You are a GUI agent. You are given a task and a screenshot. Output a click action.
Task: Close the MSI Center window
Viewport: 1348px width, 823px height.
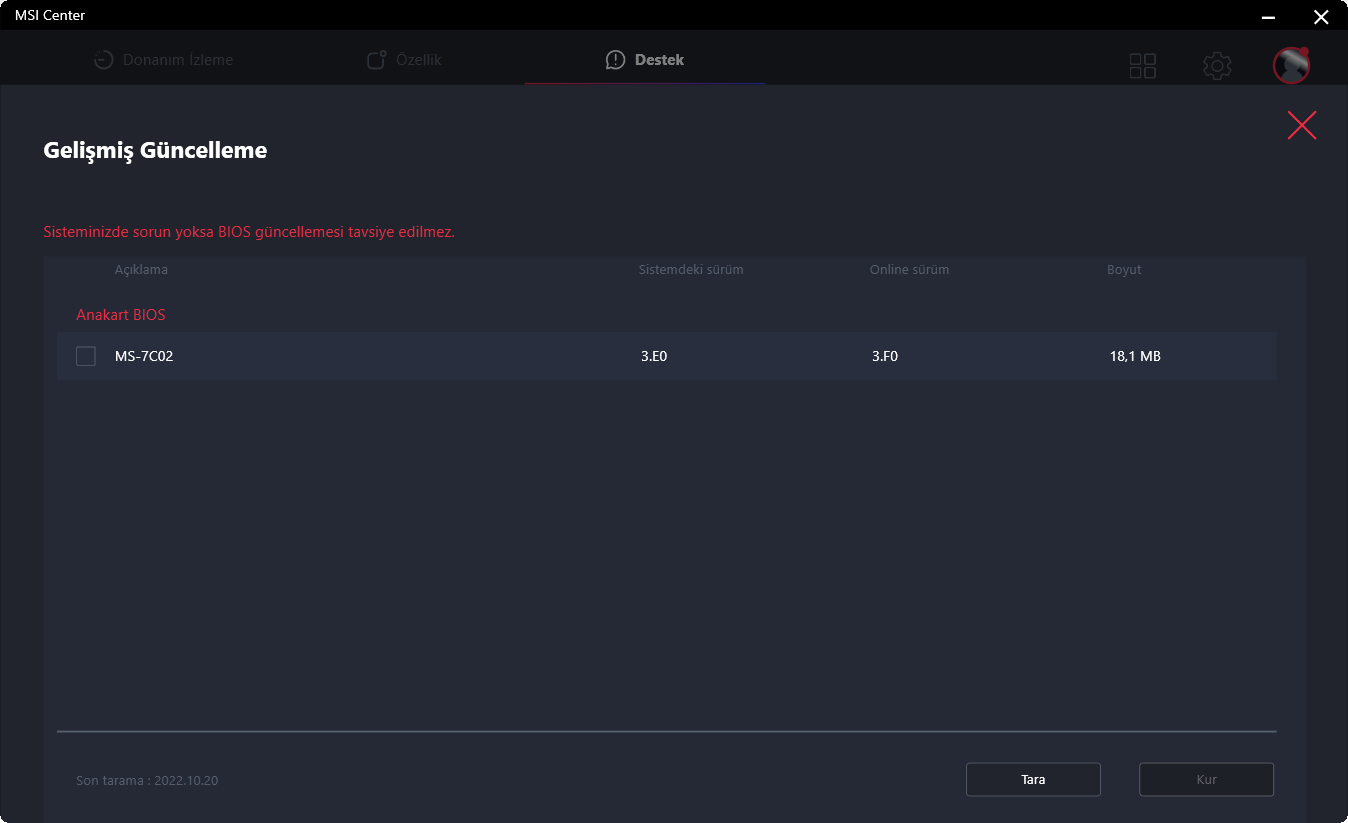(x=1321, y=16)
